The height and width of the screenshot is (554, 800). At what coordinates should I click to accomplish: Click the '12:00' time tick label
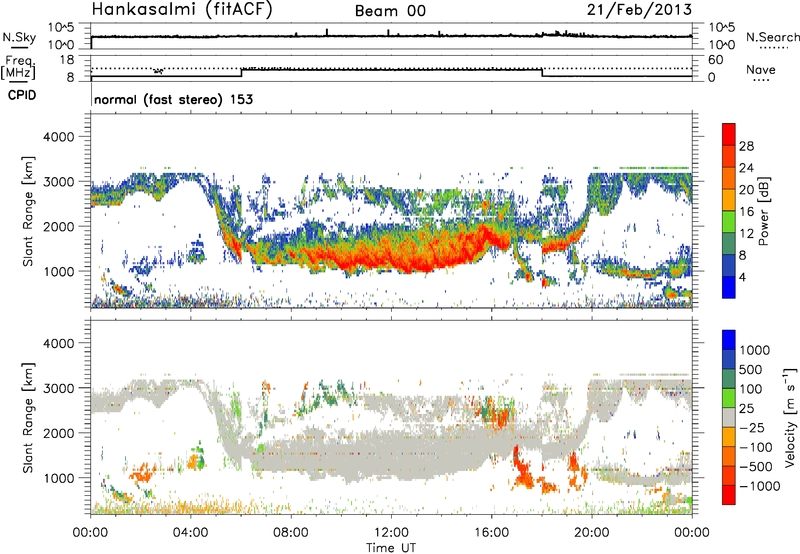pyautogui.click(x=391, y=533)
